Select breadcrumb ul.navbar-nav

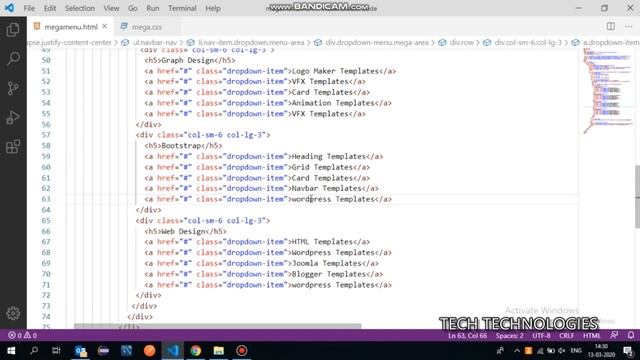coord(155,42)
